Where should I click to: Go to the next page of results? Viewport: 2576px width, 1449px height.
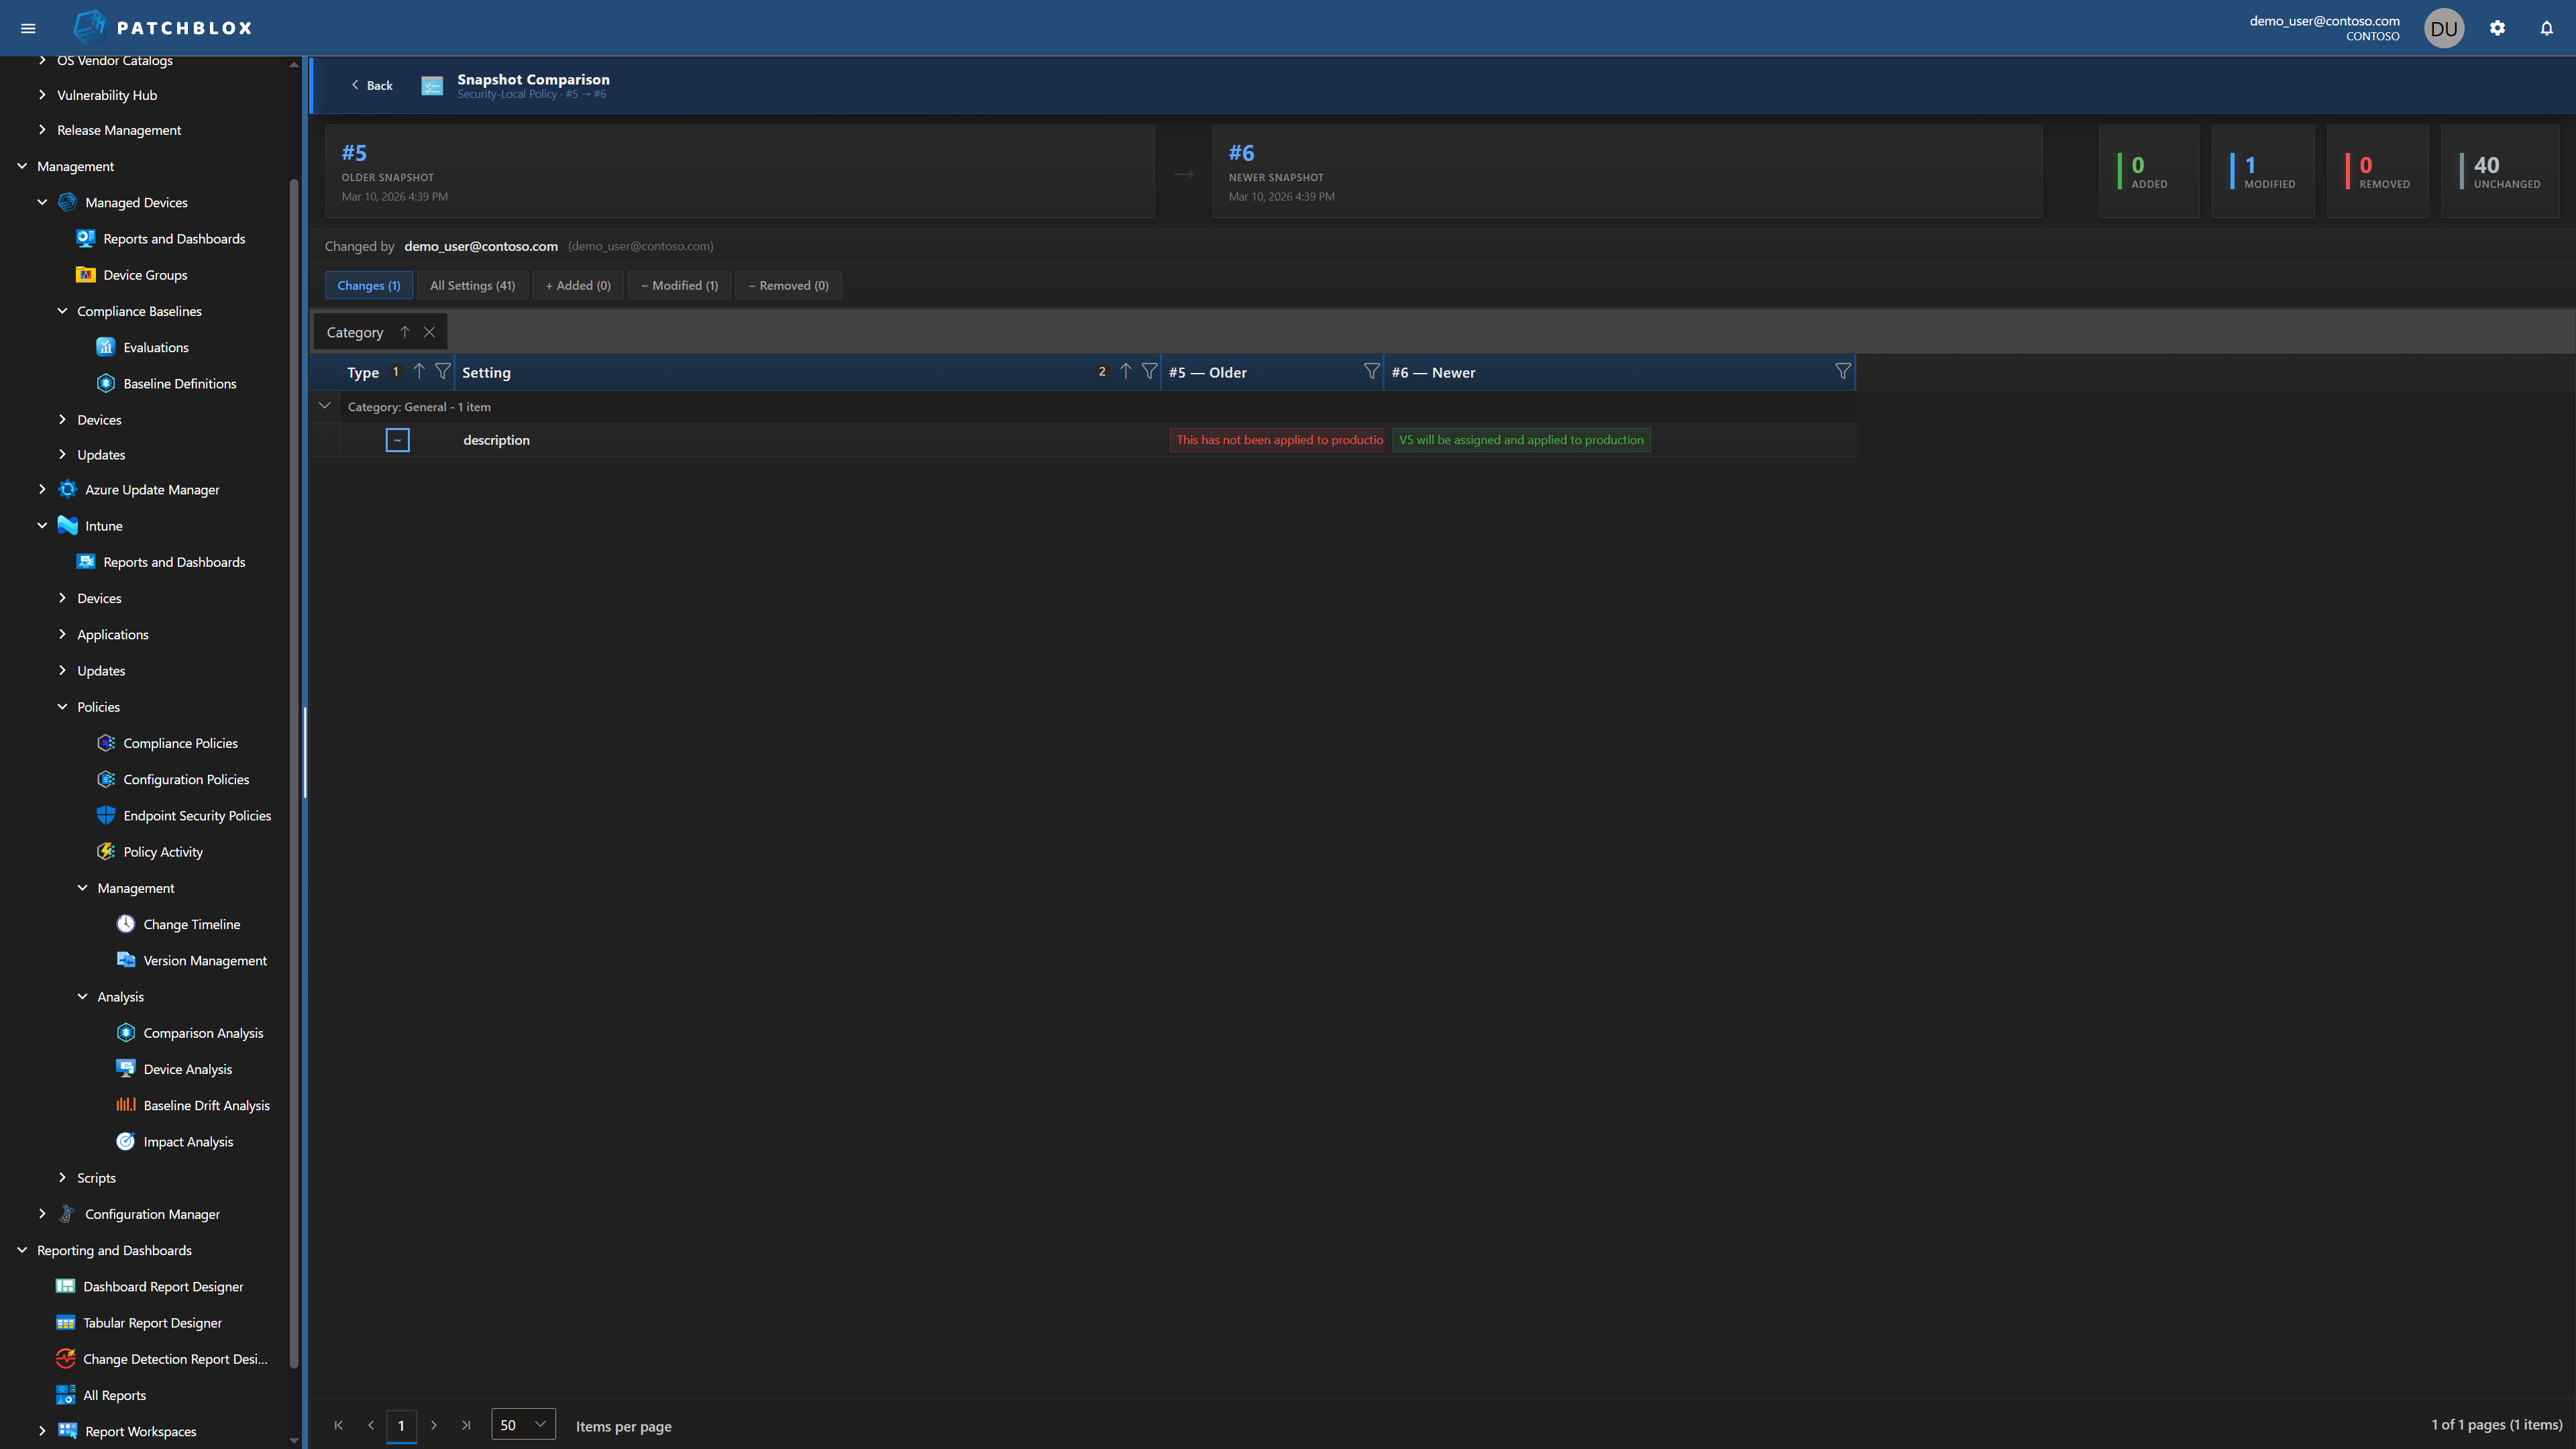coord(434,1425)
